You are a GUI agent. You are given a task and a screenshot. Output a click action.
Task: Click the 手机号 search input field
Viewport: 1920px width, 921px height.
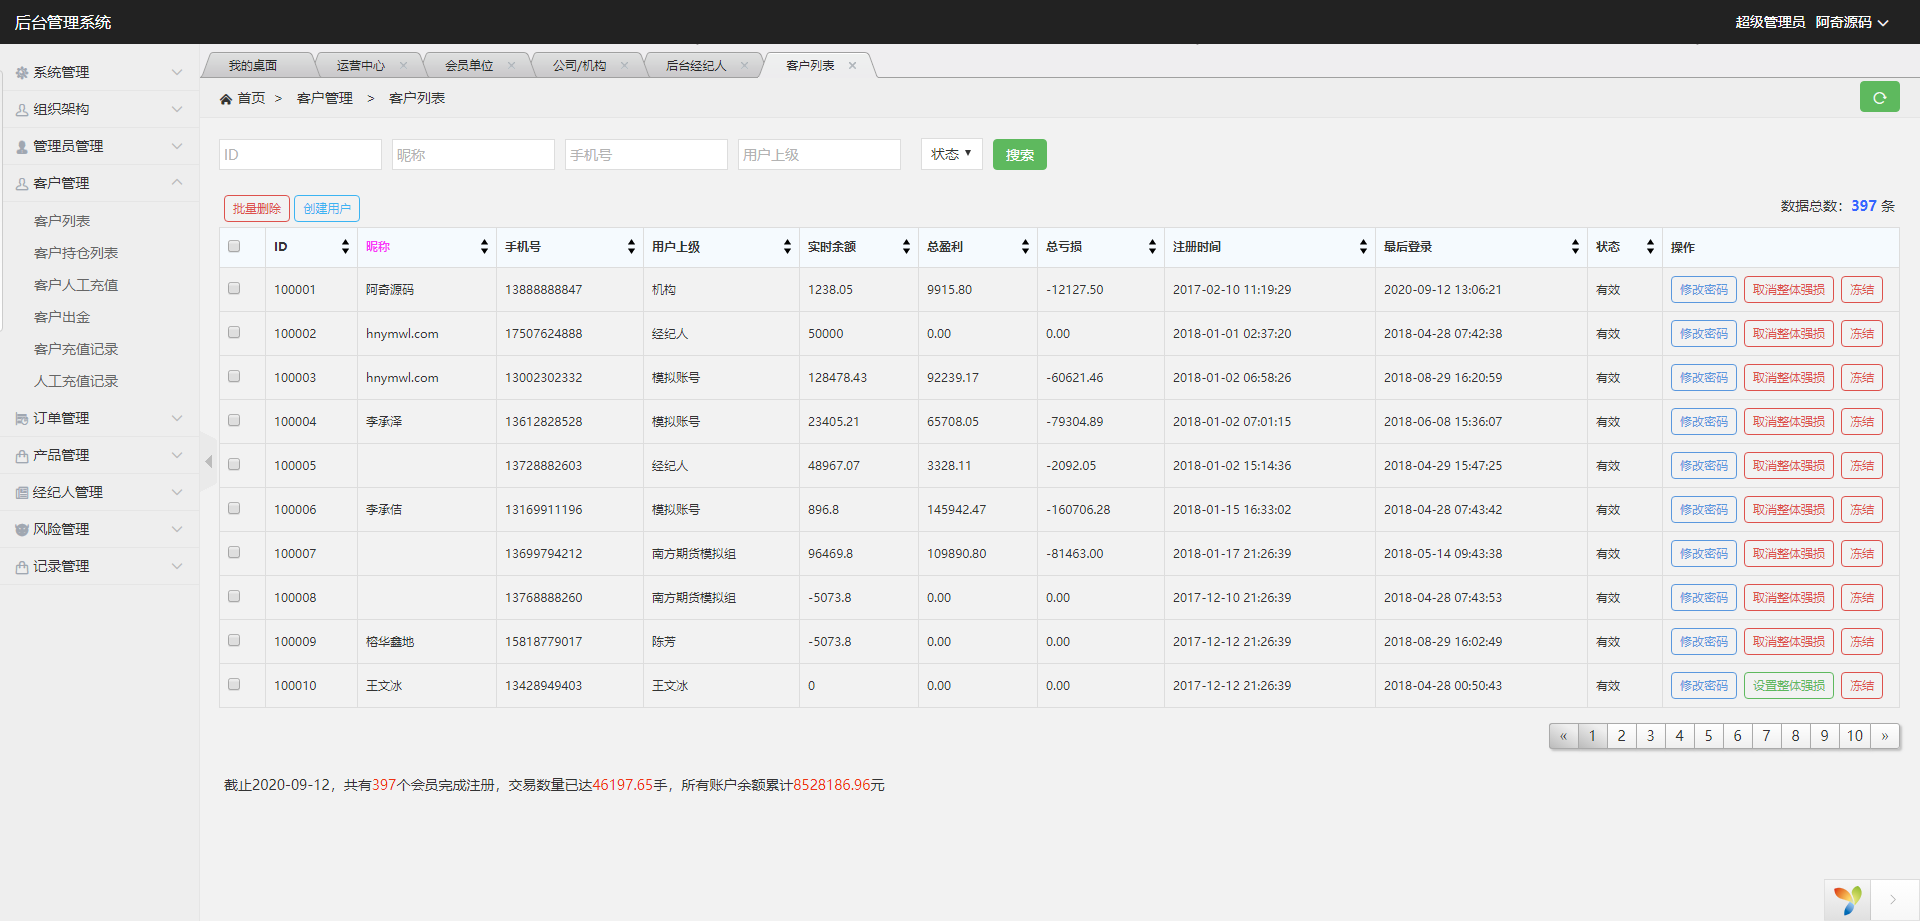coord(646,155)
